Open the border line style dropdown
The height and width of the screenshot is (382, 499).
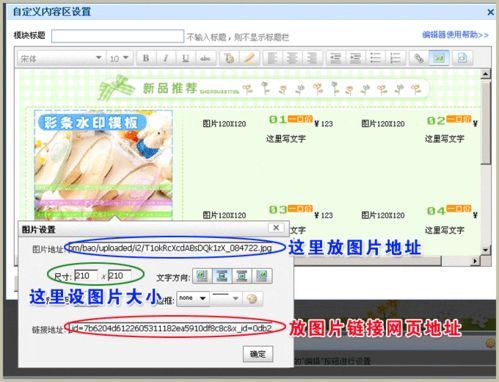[227, 299]
